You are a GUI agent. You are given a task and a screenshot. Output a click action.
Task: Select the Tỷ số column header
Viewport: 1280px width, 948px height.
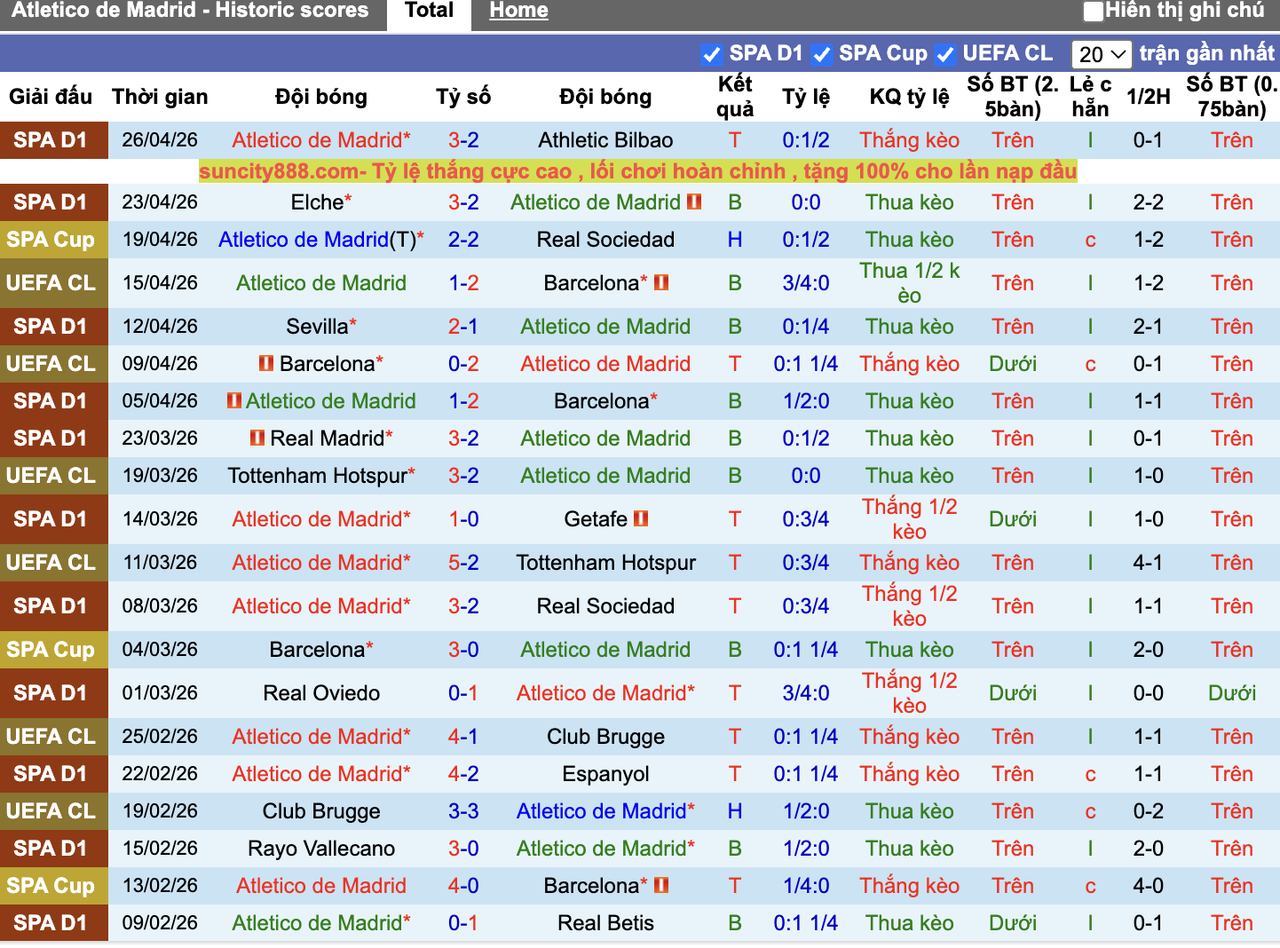[x=464, y=97]
